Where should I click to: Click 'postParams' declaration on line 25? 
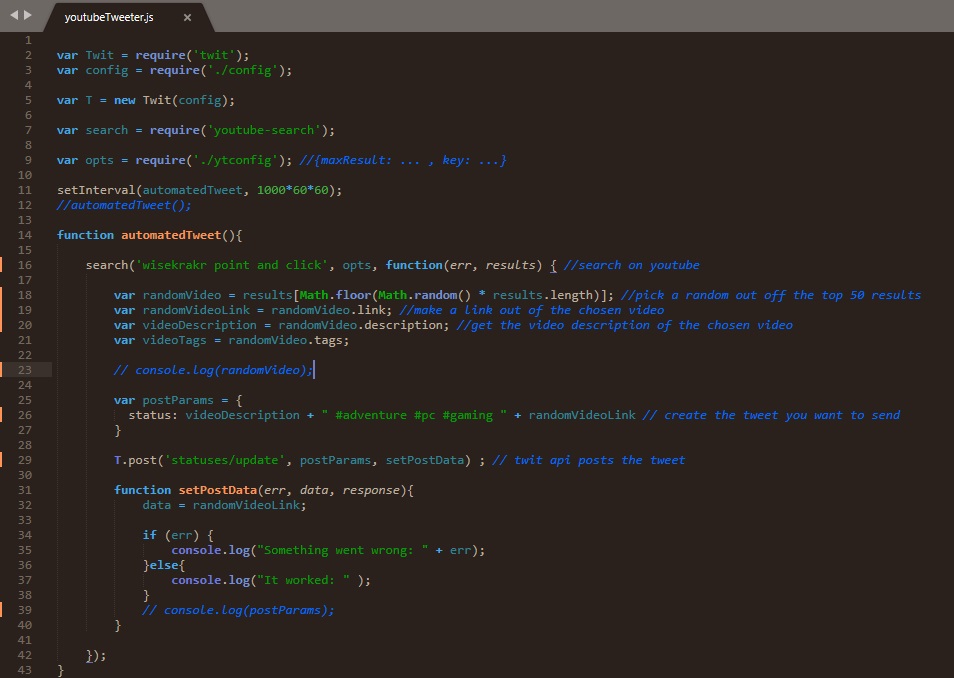tap(178, 400)
